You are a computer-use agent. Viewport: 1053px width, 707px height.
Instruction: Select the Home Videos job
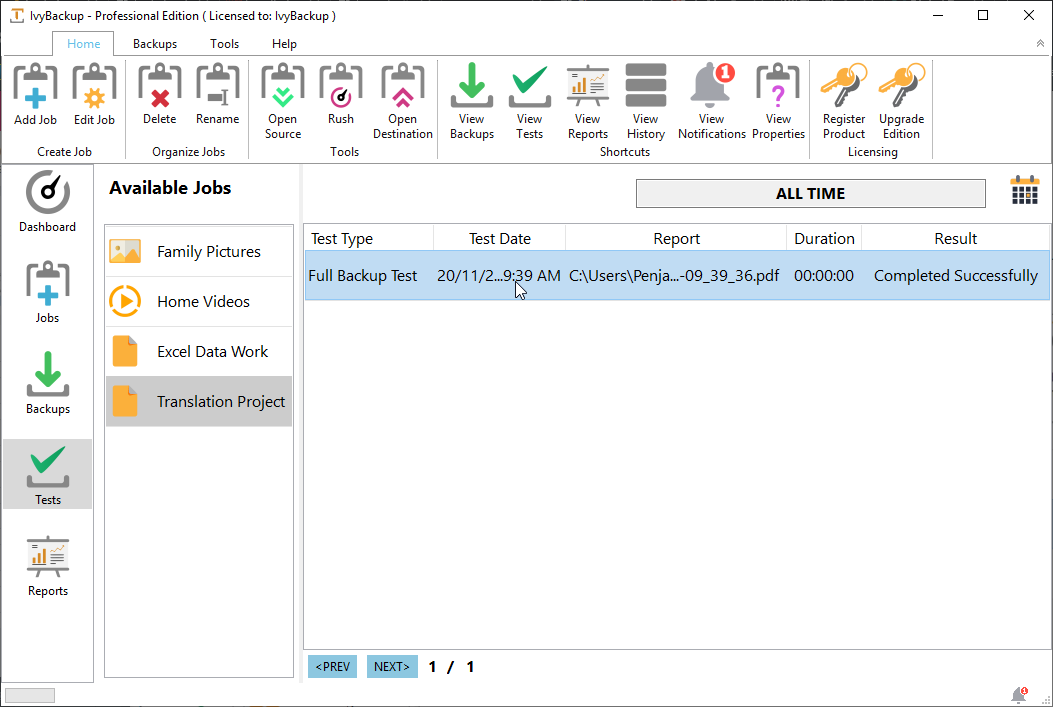[199, 301]
